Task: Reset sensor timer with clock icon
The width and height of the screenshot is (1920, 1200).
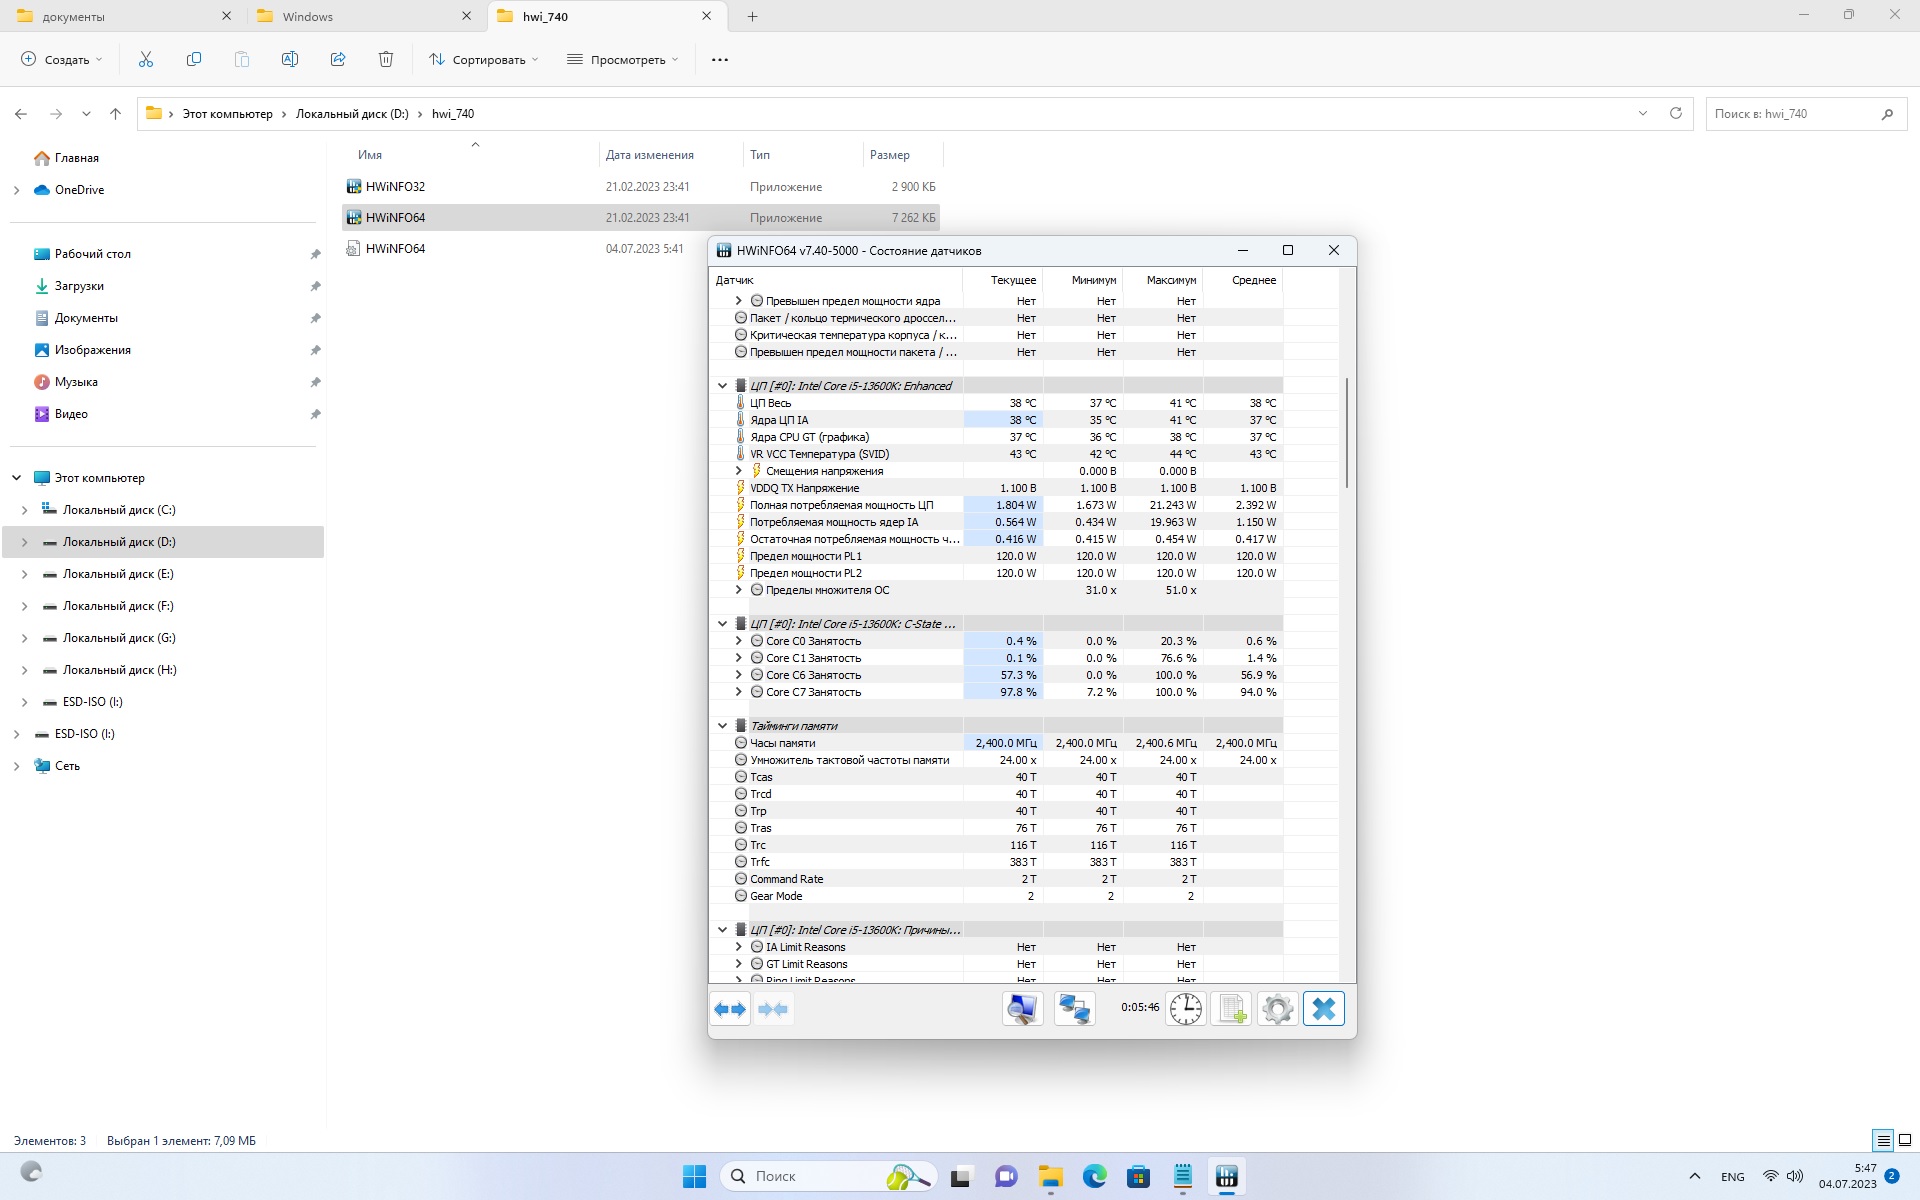Action: [x=1186, y=1009]
